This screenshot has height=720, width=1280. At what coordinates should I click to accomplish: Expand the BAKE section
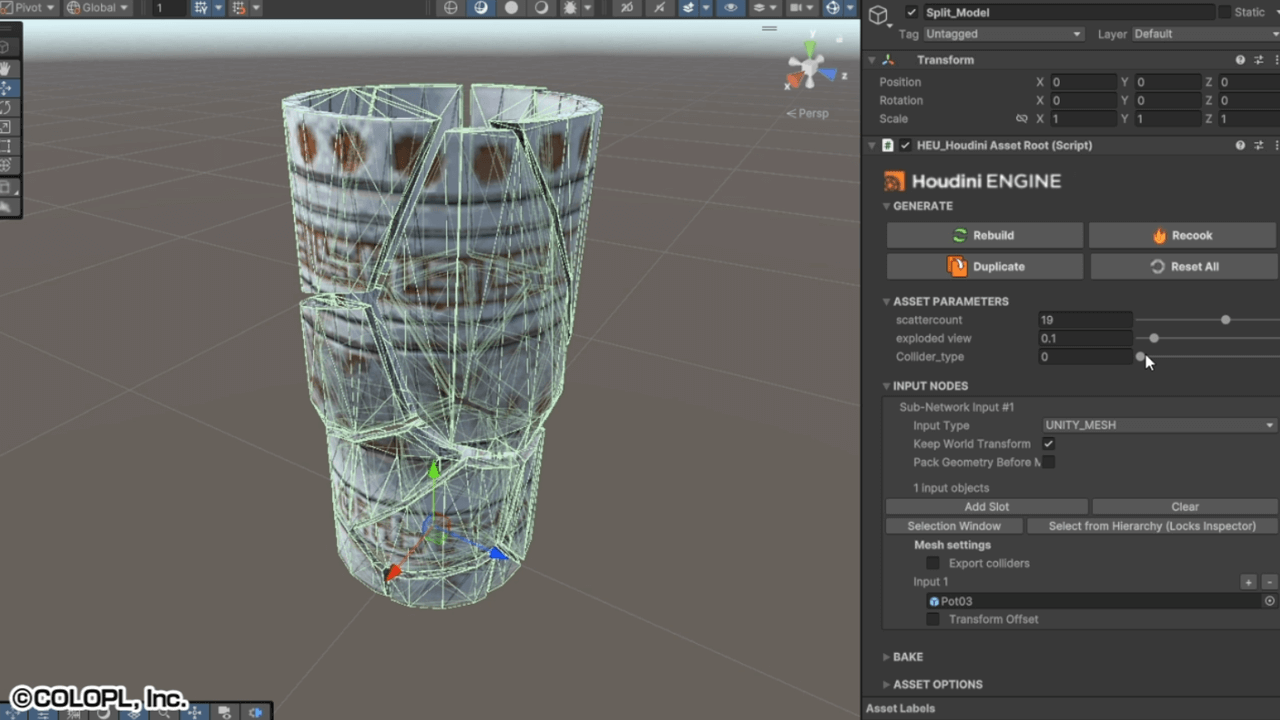(x=886, y=657)
